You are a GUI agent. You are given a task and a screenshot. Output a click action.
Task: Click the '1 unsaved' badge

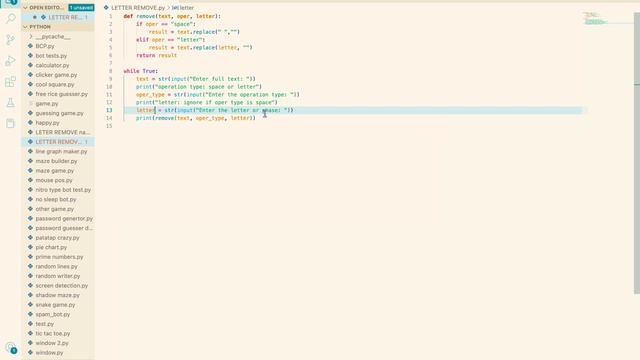click(81, 7)
